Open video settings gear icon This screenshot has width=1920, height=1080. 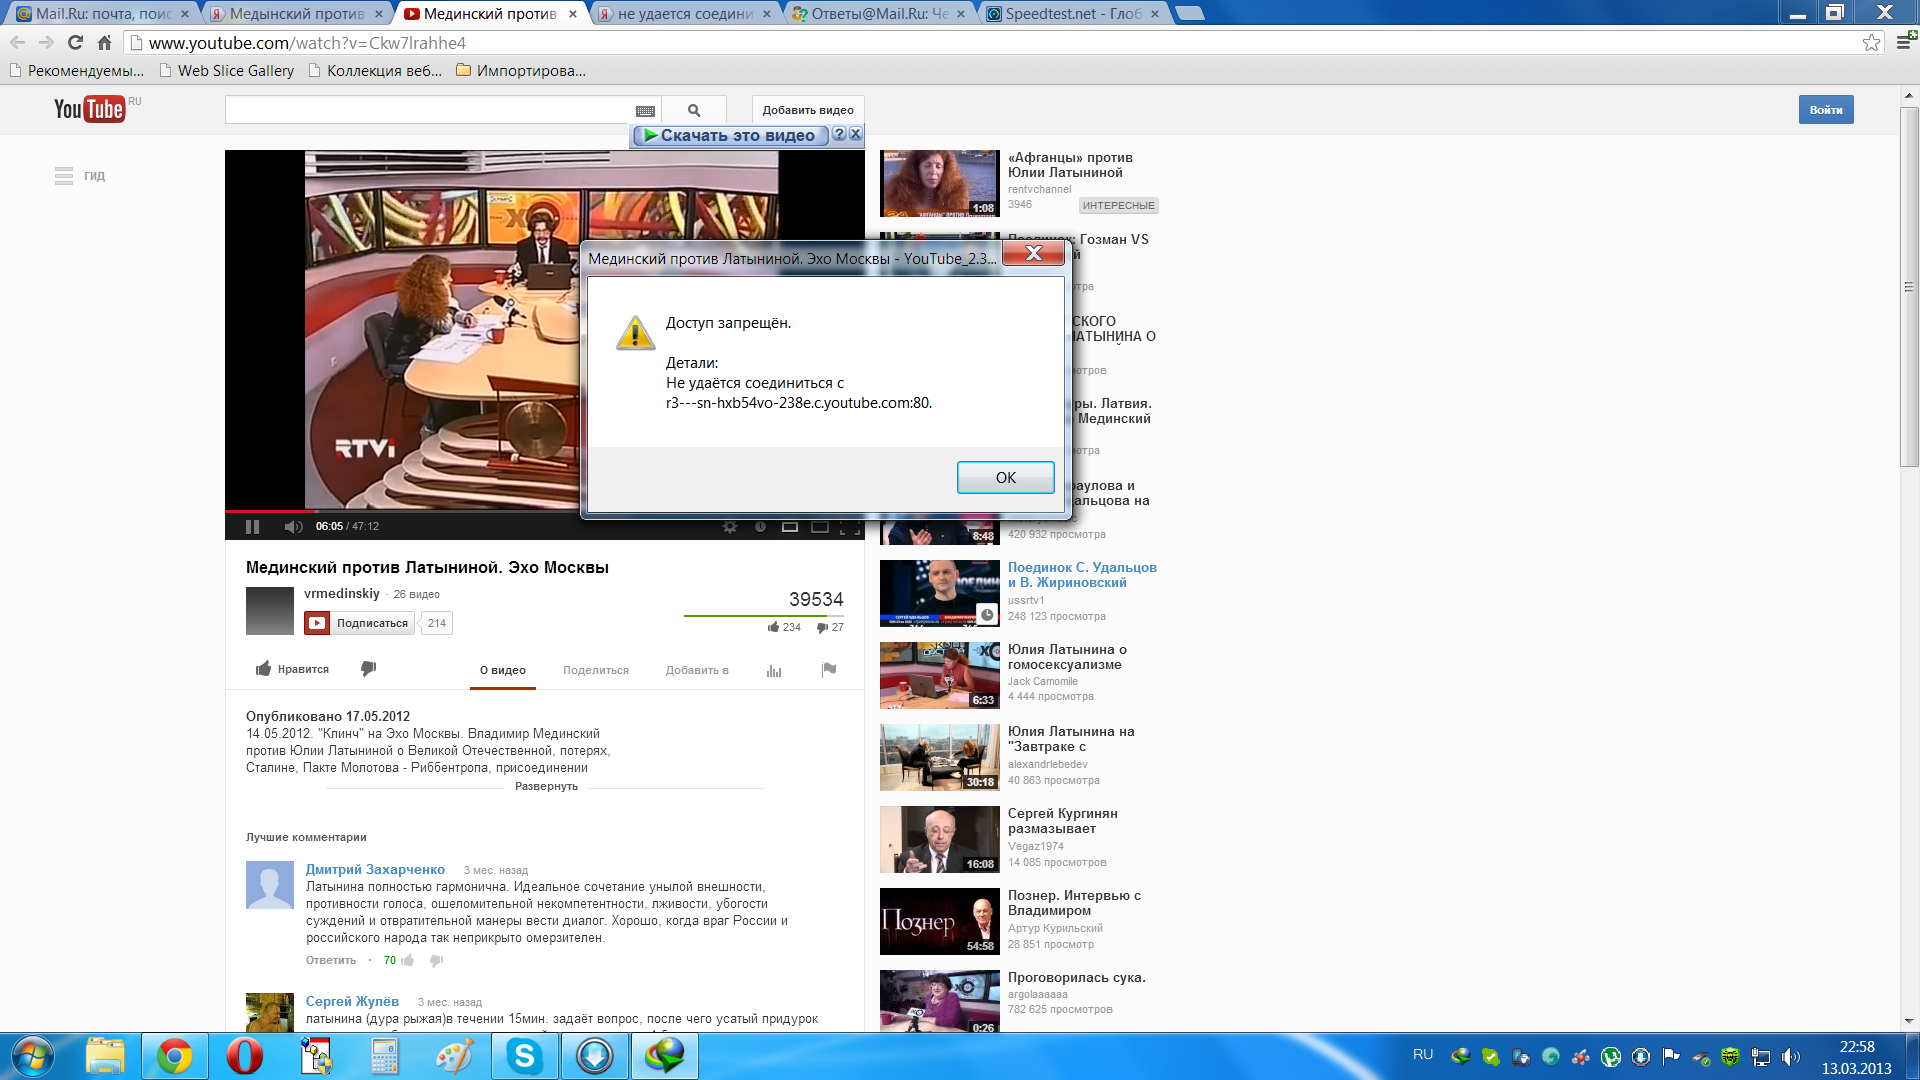click(x=730, y=527)
